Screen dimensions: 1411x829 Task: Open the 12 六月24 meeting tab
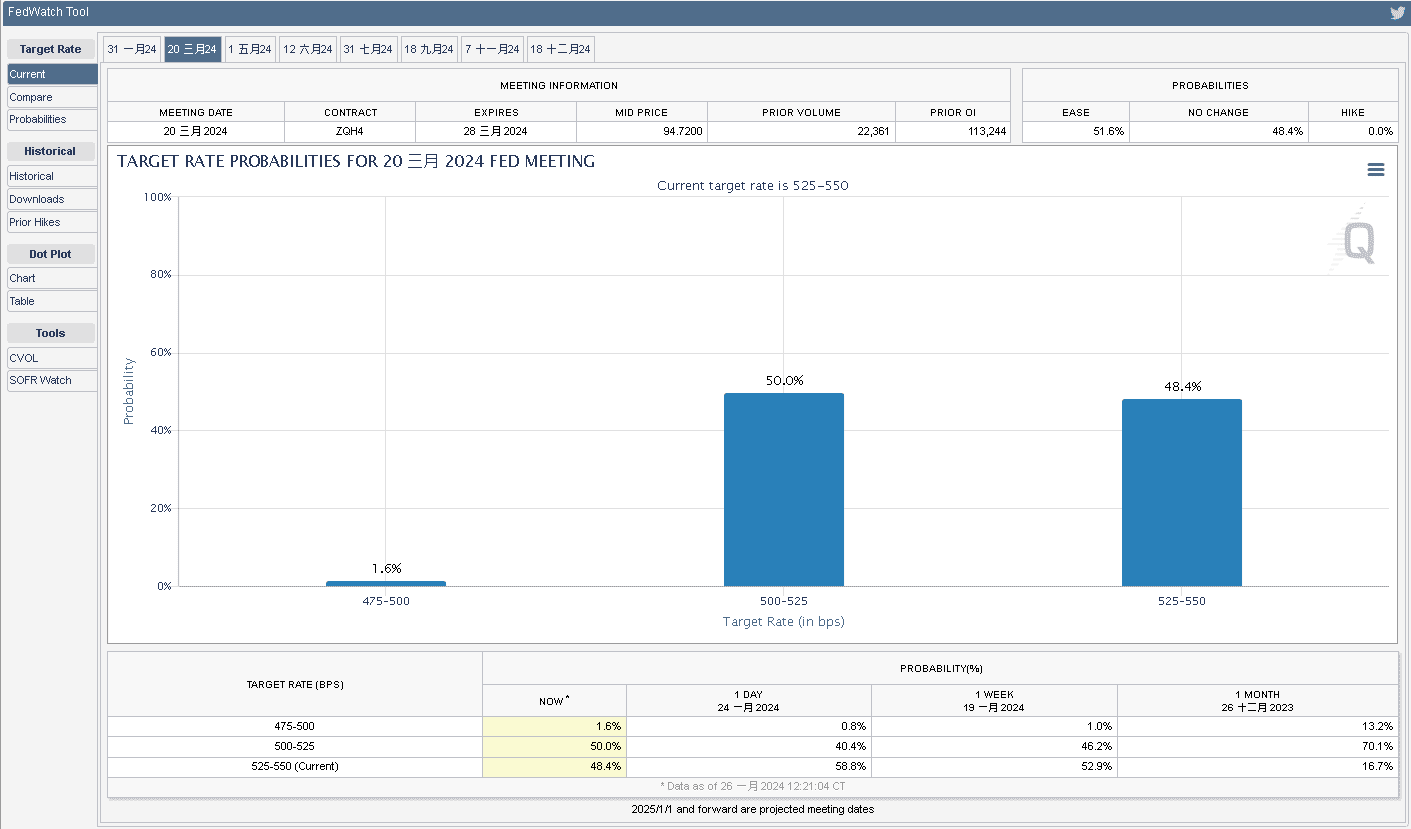pyautogui.click(x=307, y=49)
